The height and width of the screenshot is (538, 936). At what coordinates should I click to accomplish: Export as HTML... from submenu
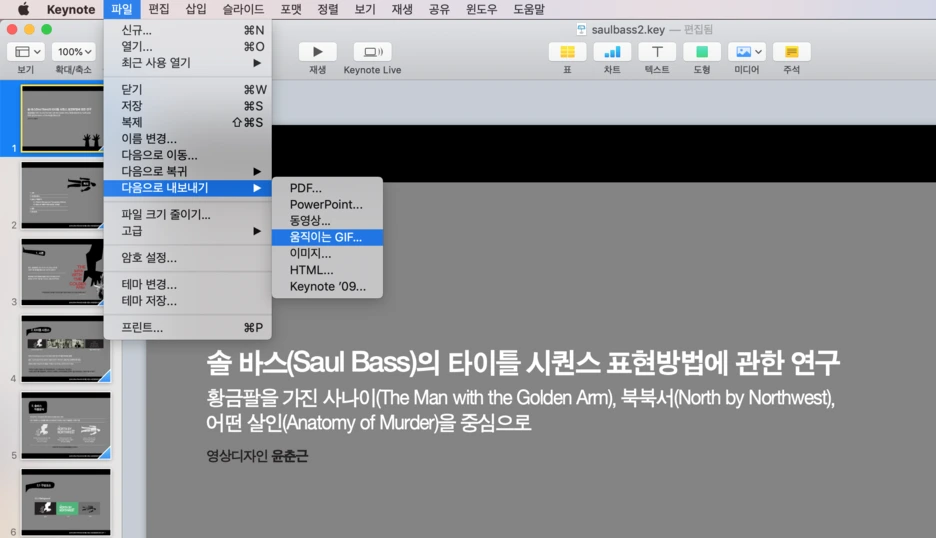tap(327, 270)
